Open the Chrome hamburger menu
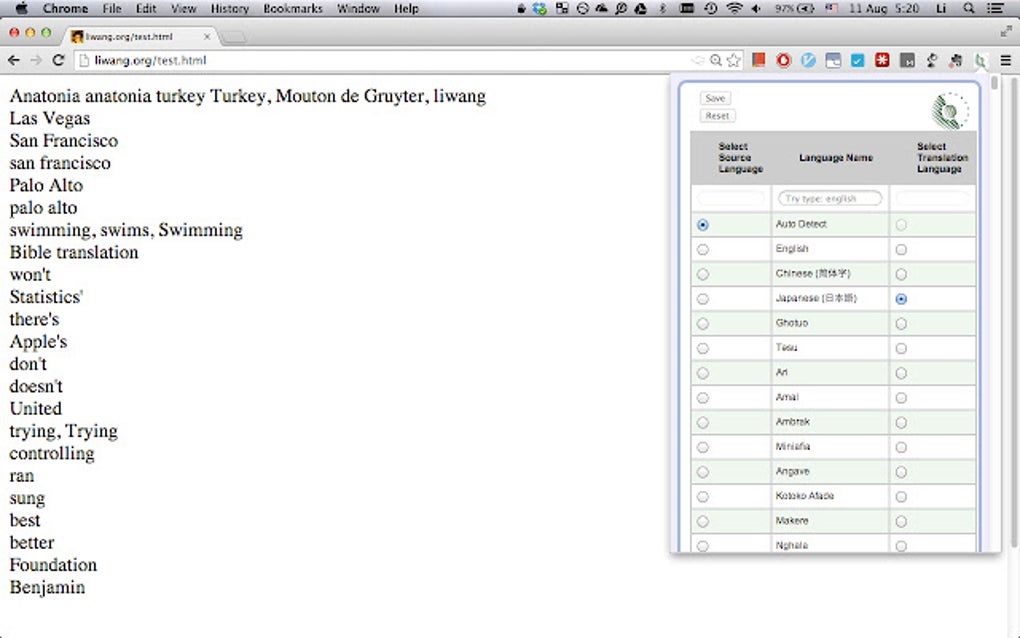1020x638 pixels. point(1006,60)
